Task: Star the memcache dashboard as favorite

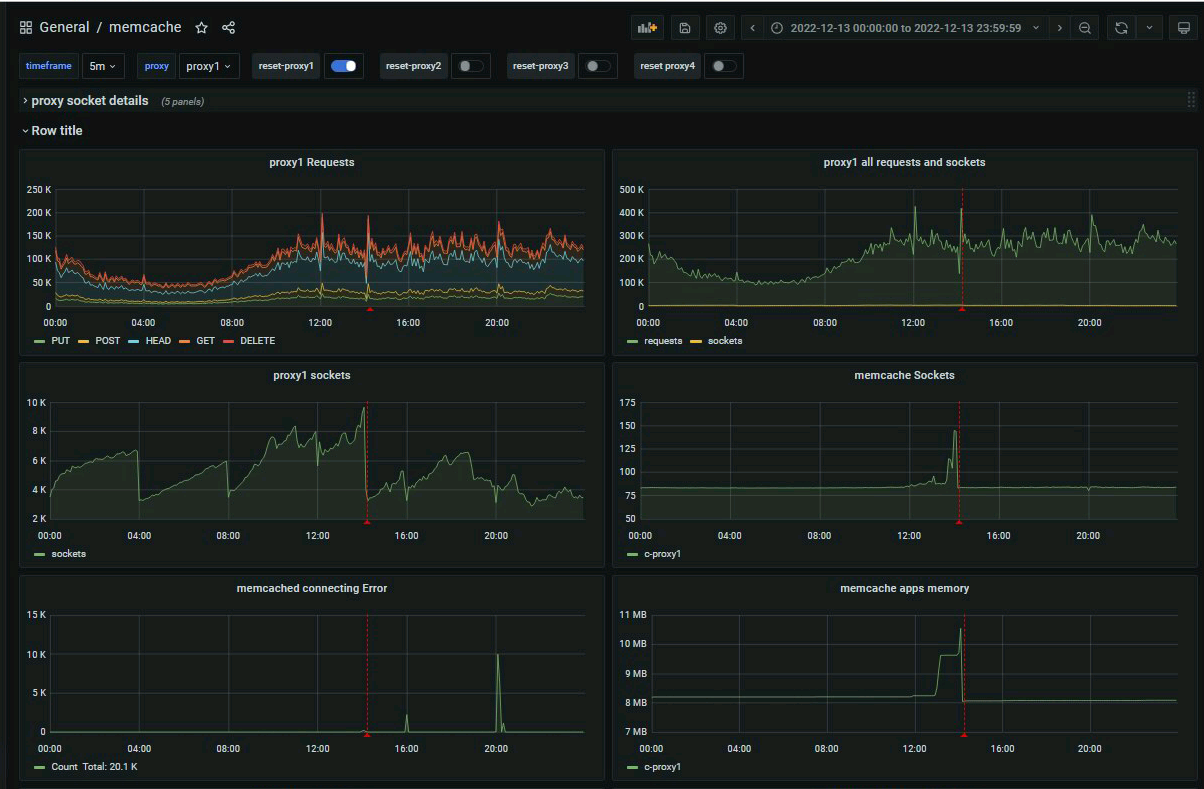Action: pyautogui.click(x=201, y=28)
